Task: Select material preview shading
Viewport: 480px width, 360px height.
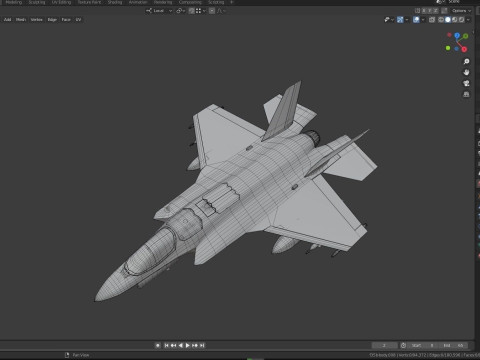Action: 455,20
